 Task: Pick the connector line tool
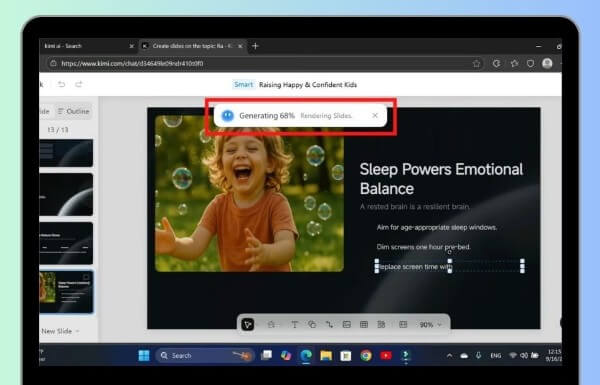pos(329,325)
